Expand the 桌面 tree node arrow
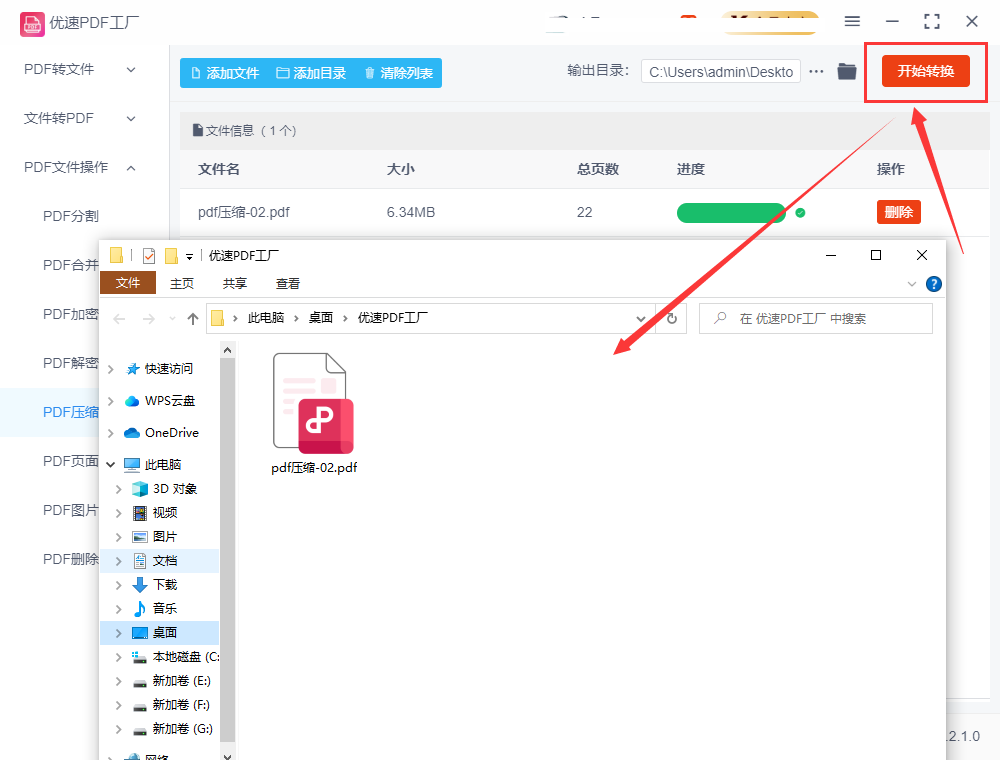 click(118, 632)
